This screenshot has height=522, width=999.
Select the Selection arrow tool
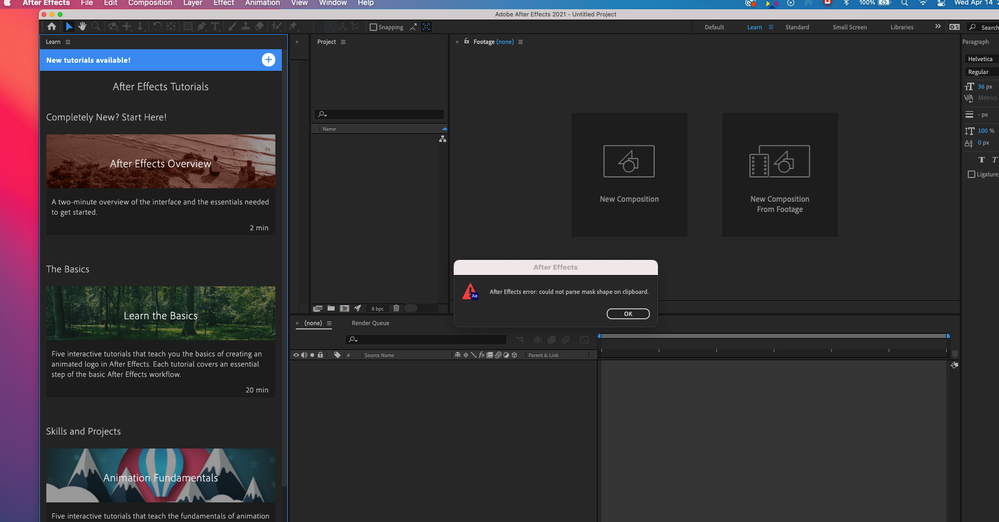[x=69, y=27]
